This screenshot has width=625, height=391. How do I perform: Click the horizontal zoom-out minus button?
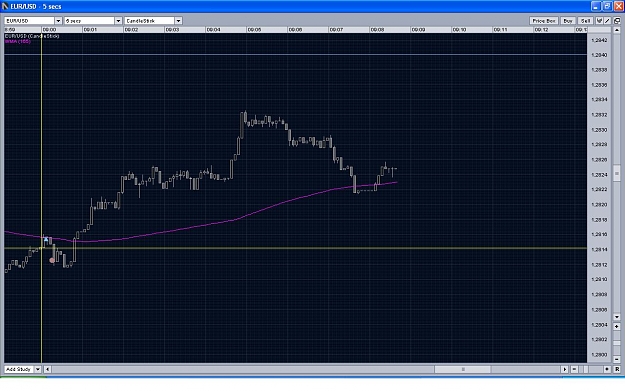(x=574, y=369)
